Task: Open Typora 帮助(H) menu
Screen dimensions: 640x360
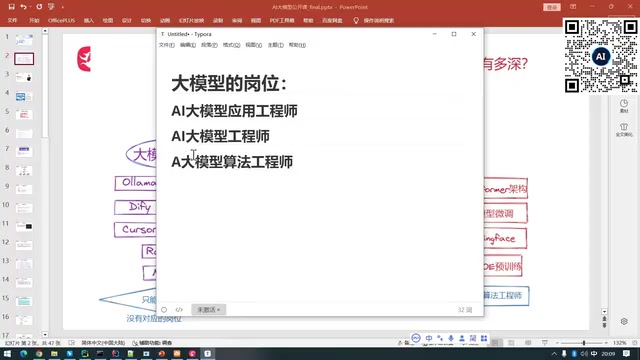Action: [x=297, y=45]
